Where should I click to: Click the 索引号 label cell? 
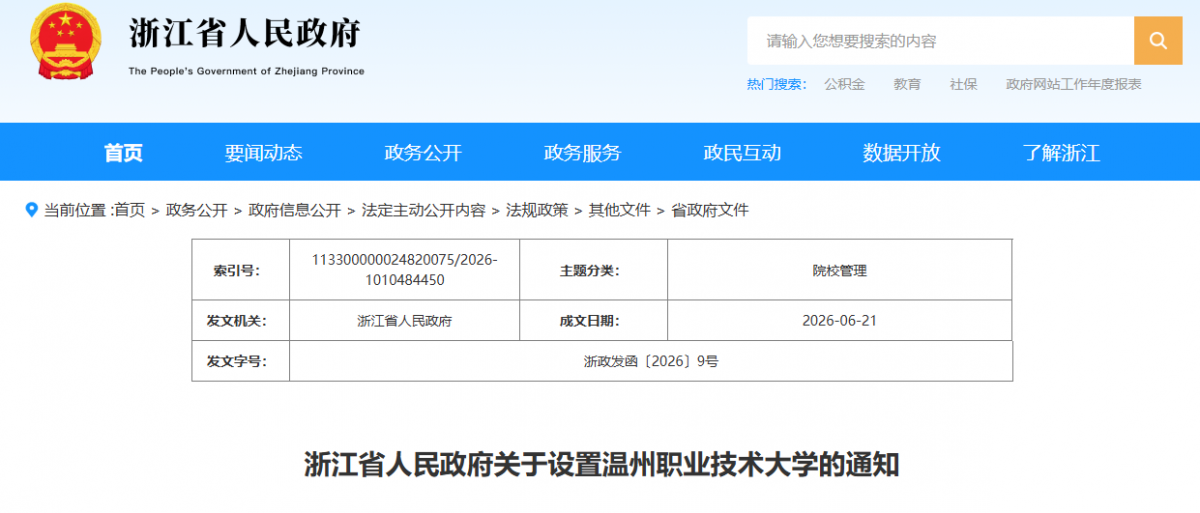(x=241, y=270)
